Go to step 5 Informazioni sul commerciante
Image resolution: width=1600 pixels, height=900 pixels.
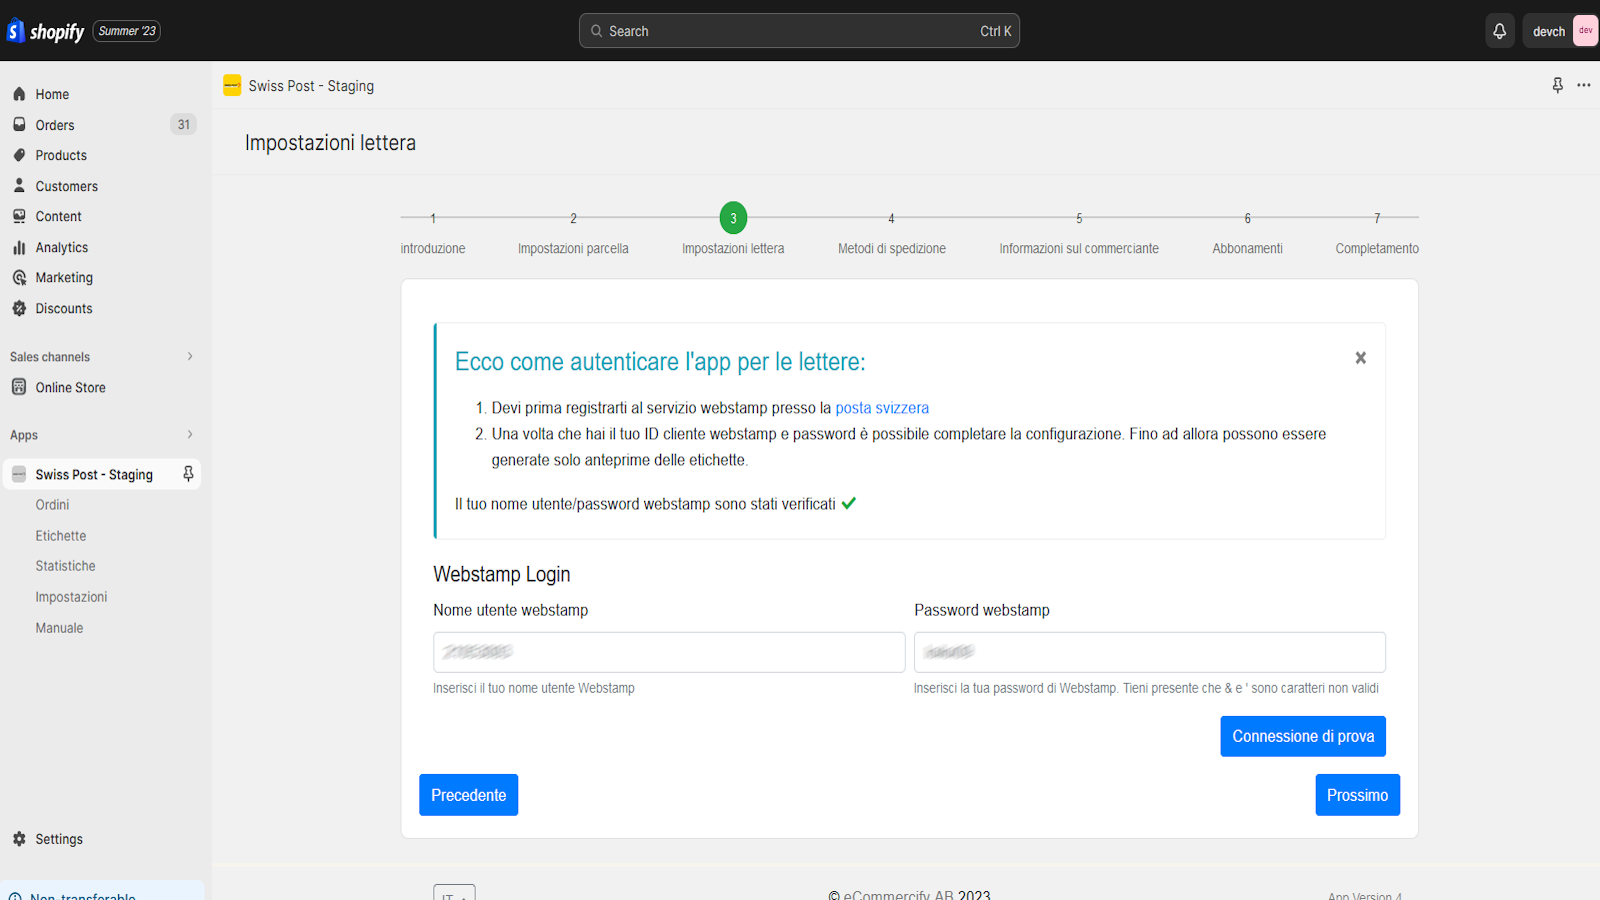coord(1079,233)
